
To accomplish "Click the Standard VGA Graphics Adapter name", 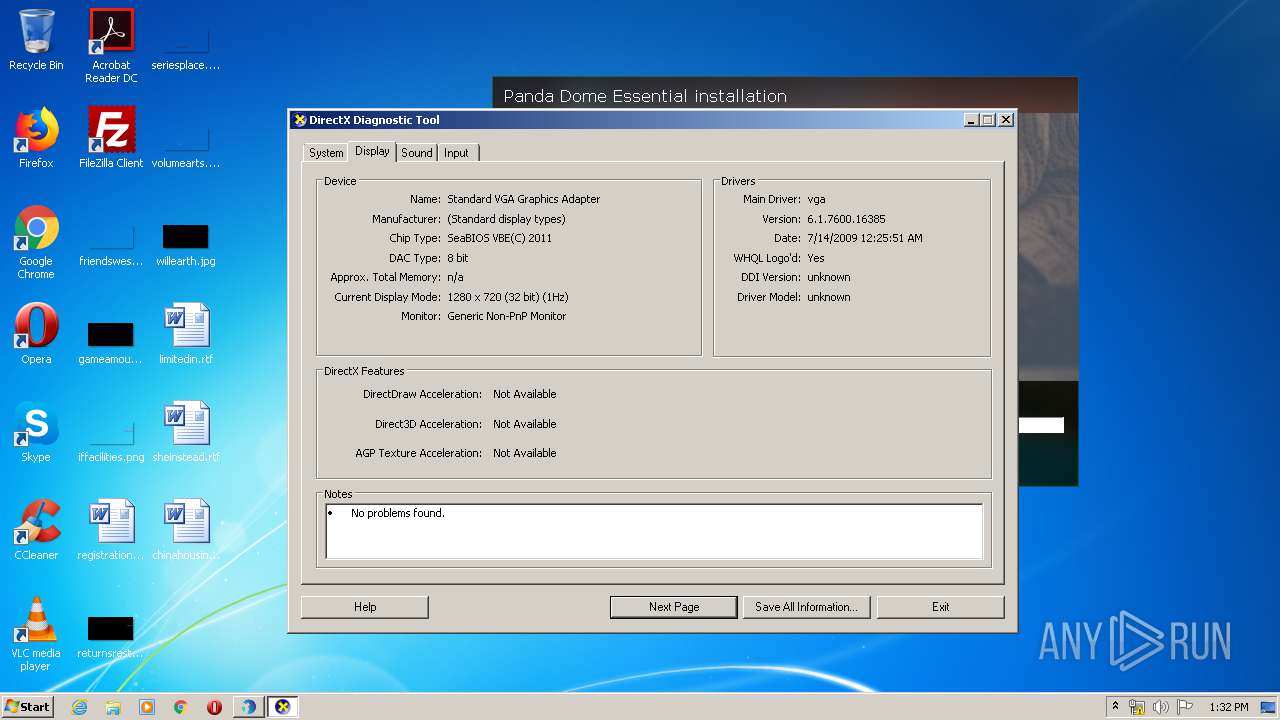I will [523, 199].
